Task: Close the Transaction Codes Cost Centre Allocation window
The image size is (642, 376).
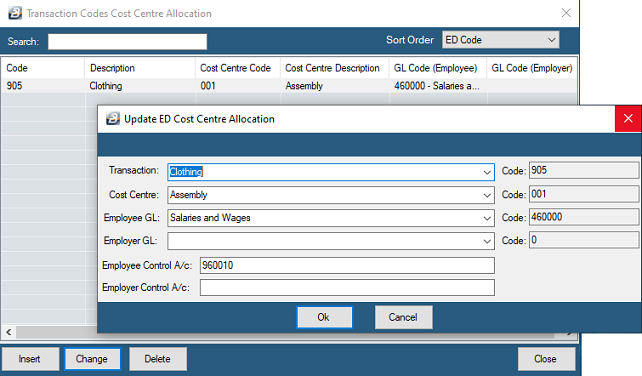Action: (x=566, y=13)
